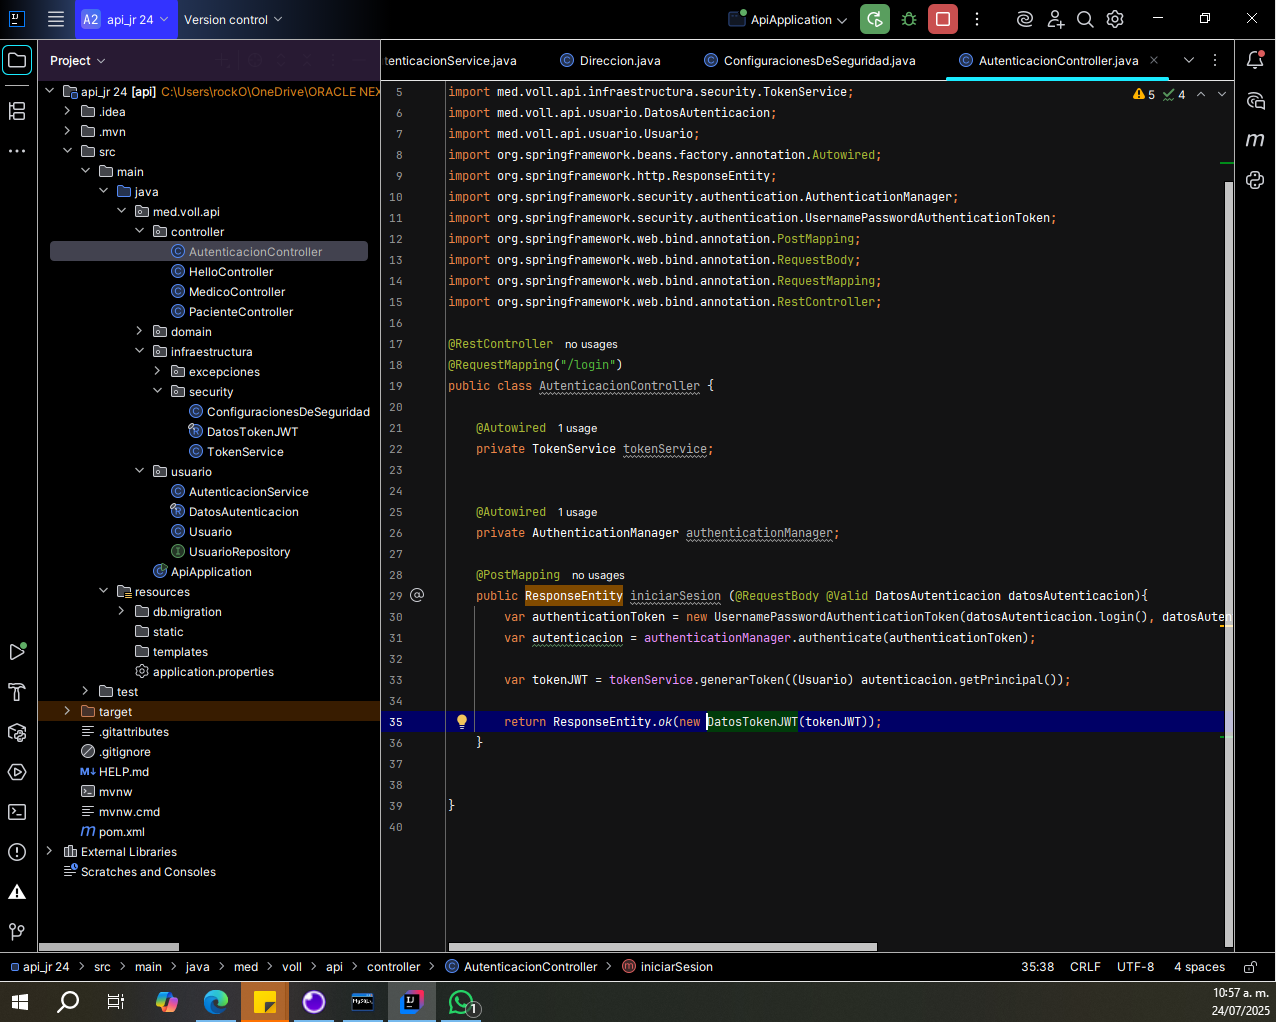
Task: Stop the running application with the red stop button
Action: pyautogui.click(x=942, y=19)
